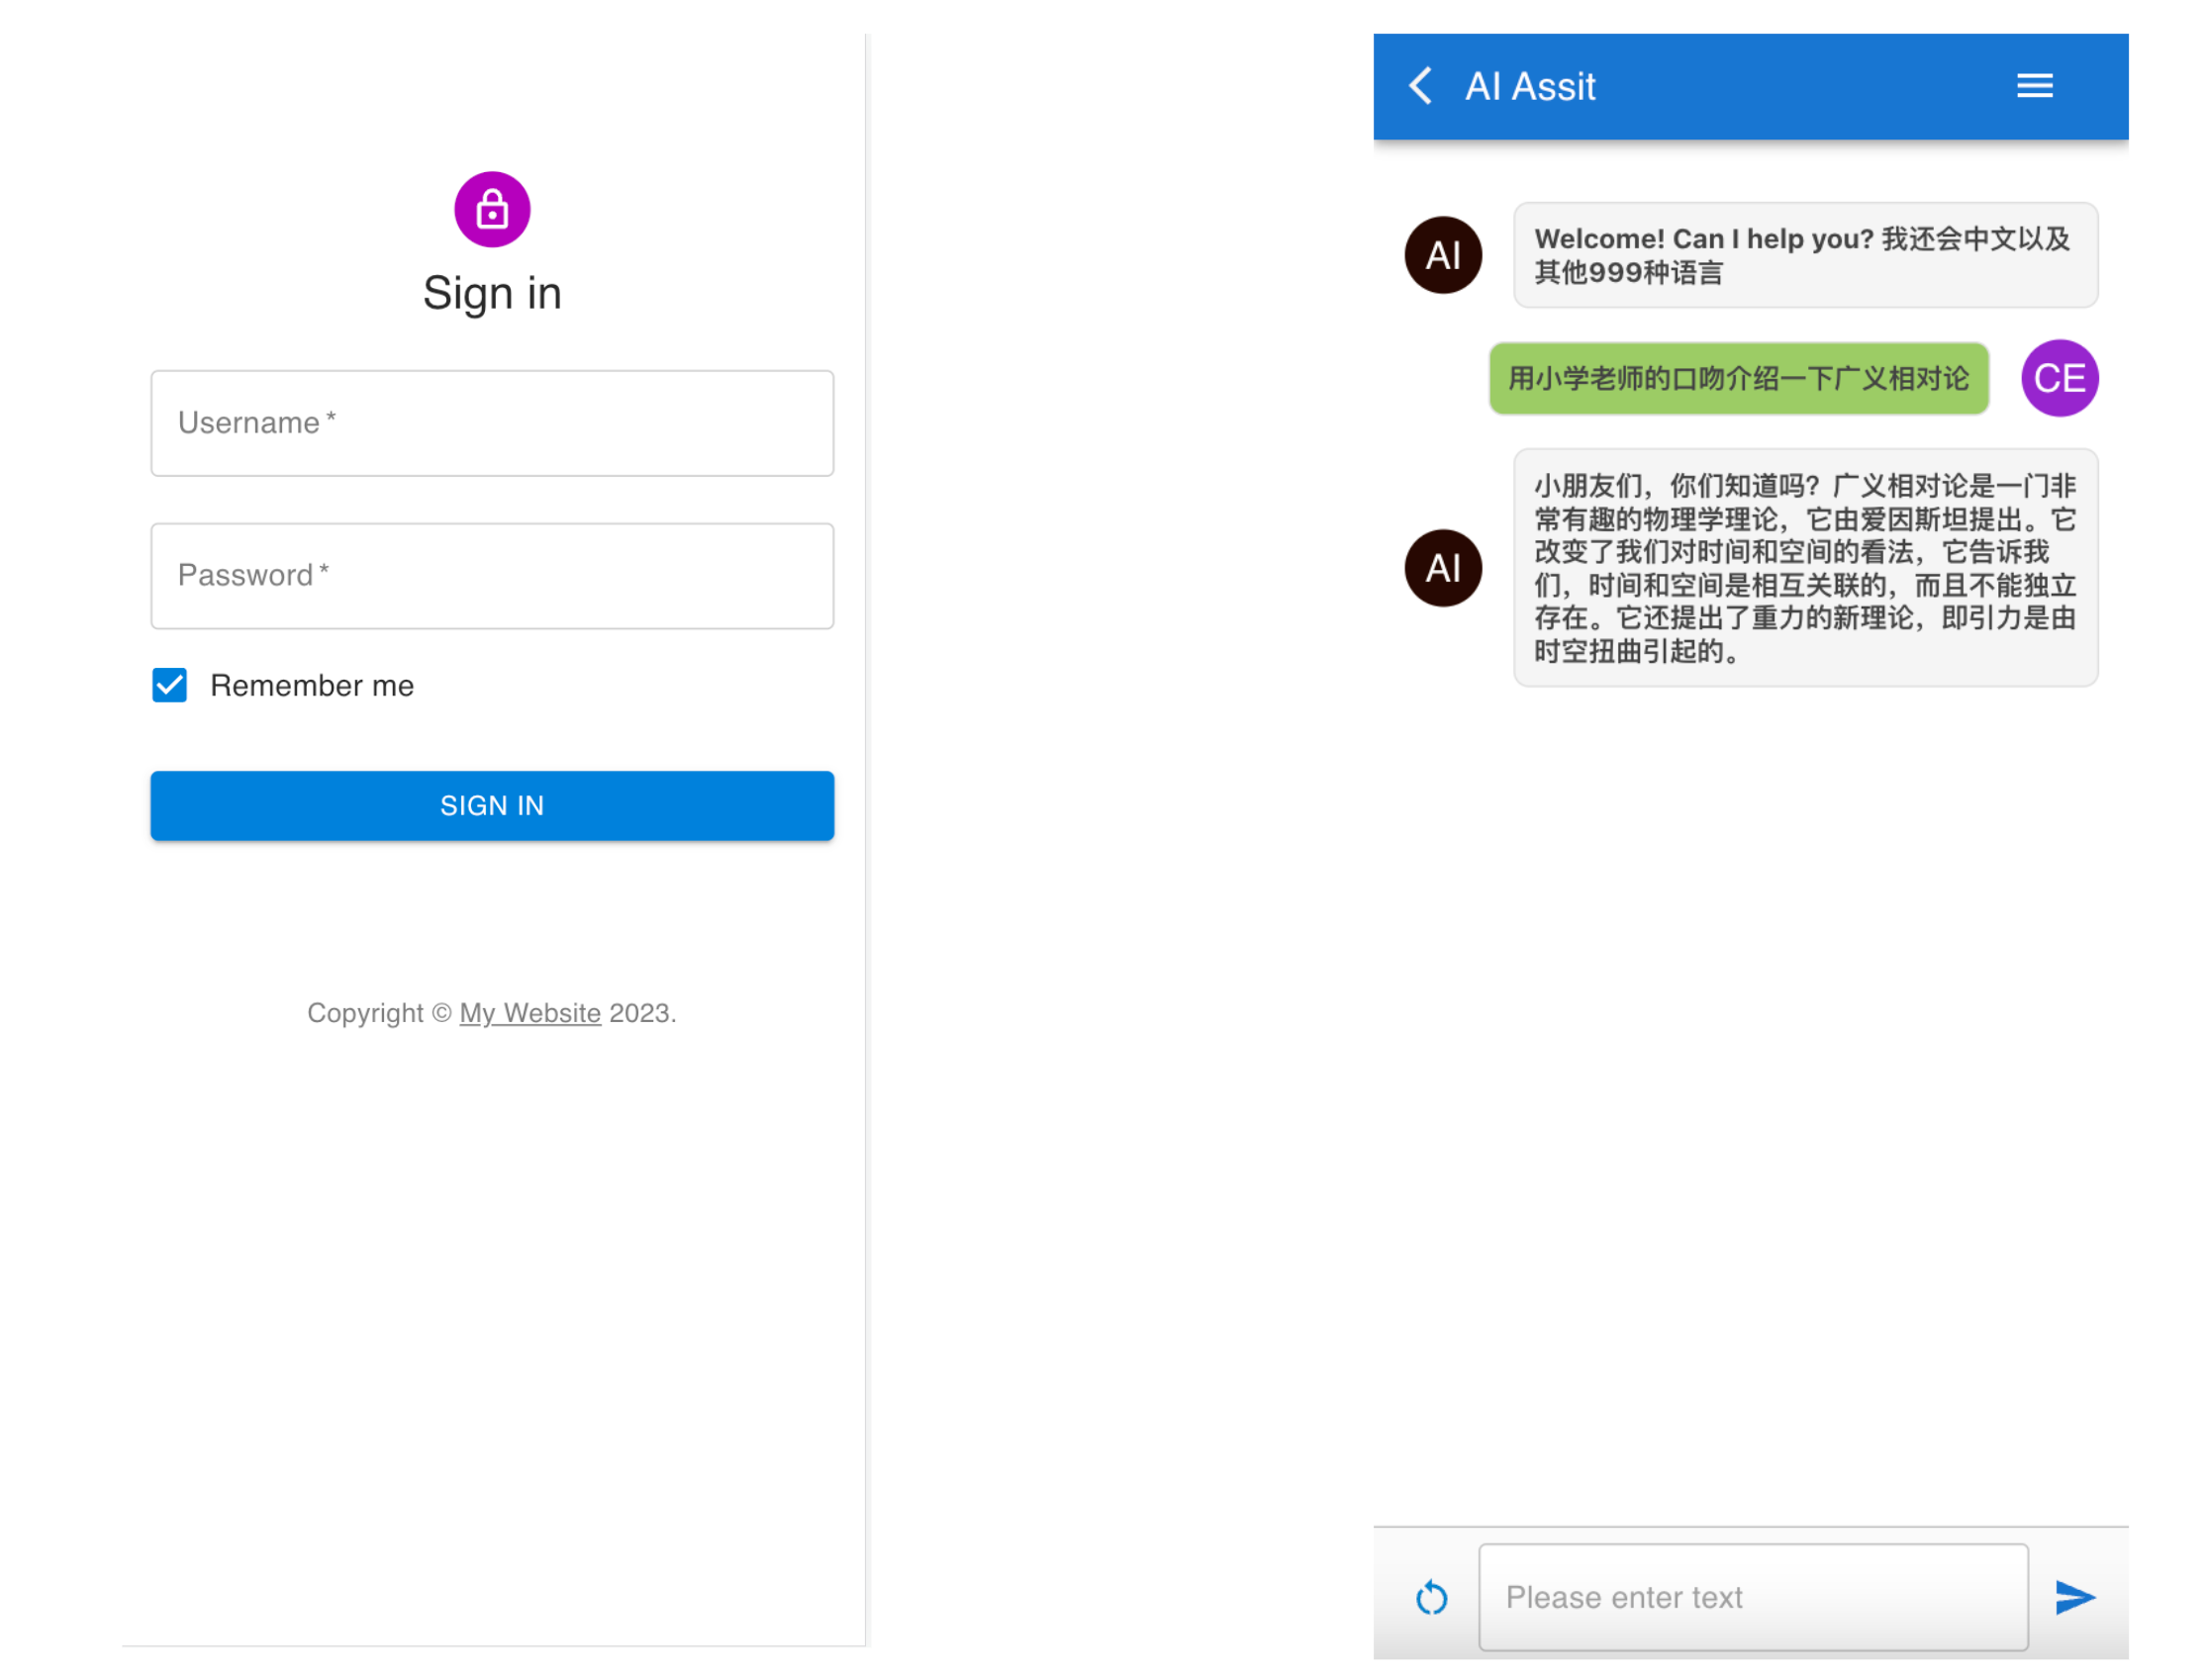Click the Remember me label text

(312, 685)
